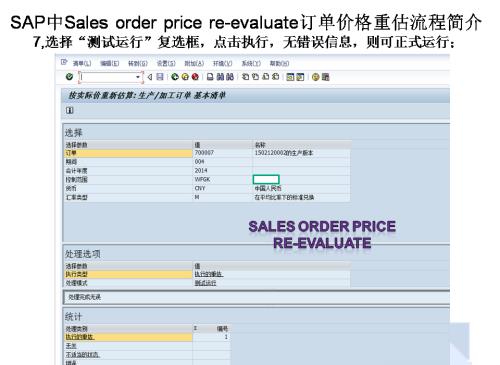The width and height of the screenshot is (500, 365).
Task: Click the binoculars Find icon
Action: [220, 77]
